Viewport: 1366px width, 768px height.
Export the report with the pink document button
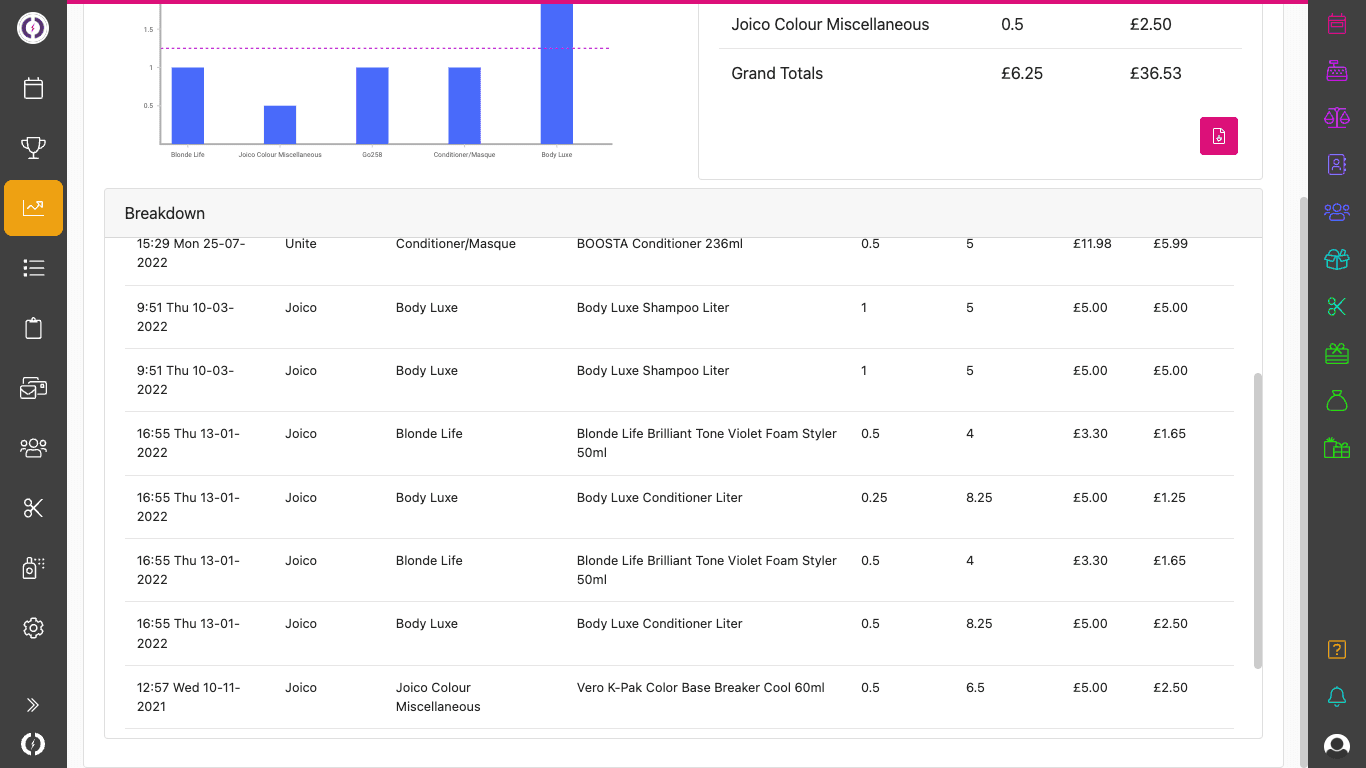1218,136
